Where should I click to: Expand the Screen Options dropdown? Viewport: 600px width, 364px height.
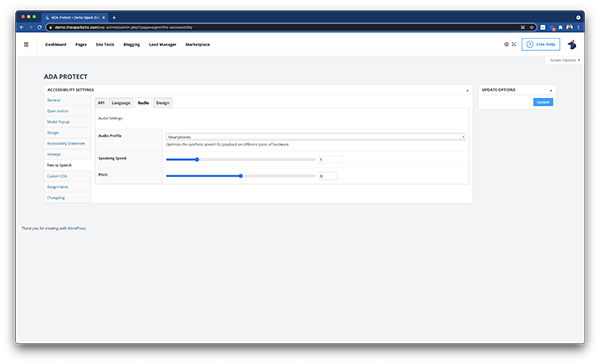pyautogui.click(x=564, y=60)
